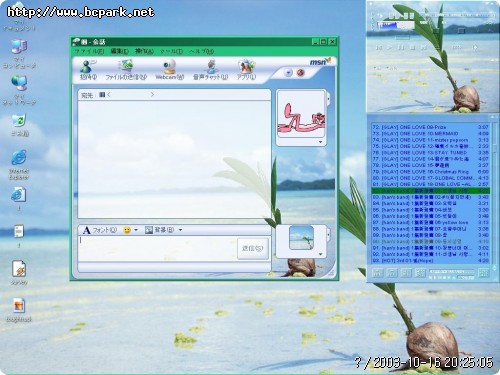Image resolution: width=500 pixels, height=375 pixels.
Task: Open My Network Places desktop icon
Action: (x=19, y=90)
